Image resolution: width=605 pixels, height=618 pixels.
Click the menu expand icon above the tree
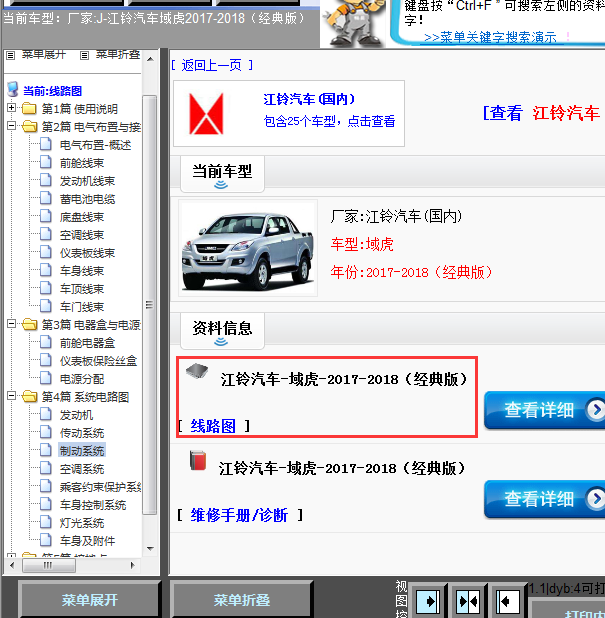(11, 56)
